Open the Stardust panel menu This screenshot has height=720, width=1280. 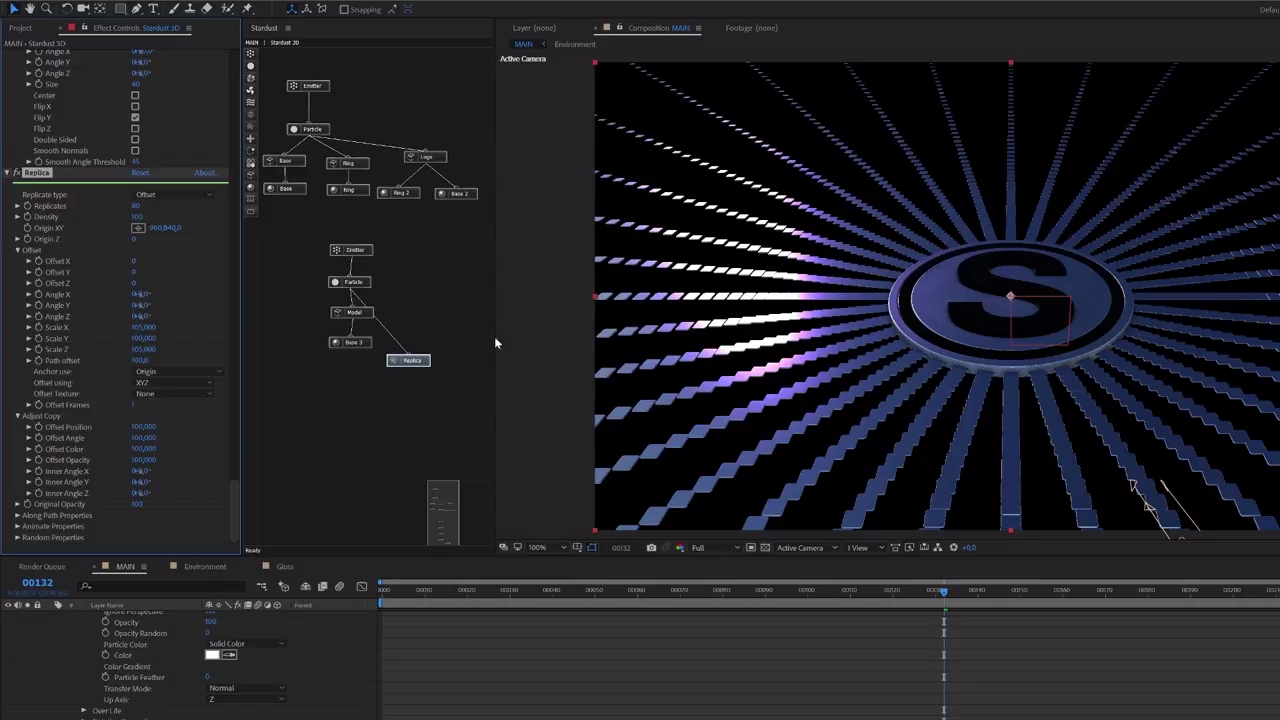click(x=288, y=28)
